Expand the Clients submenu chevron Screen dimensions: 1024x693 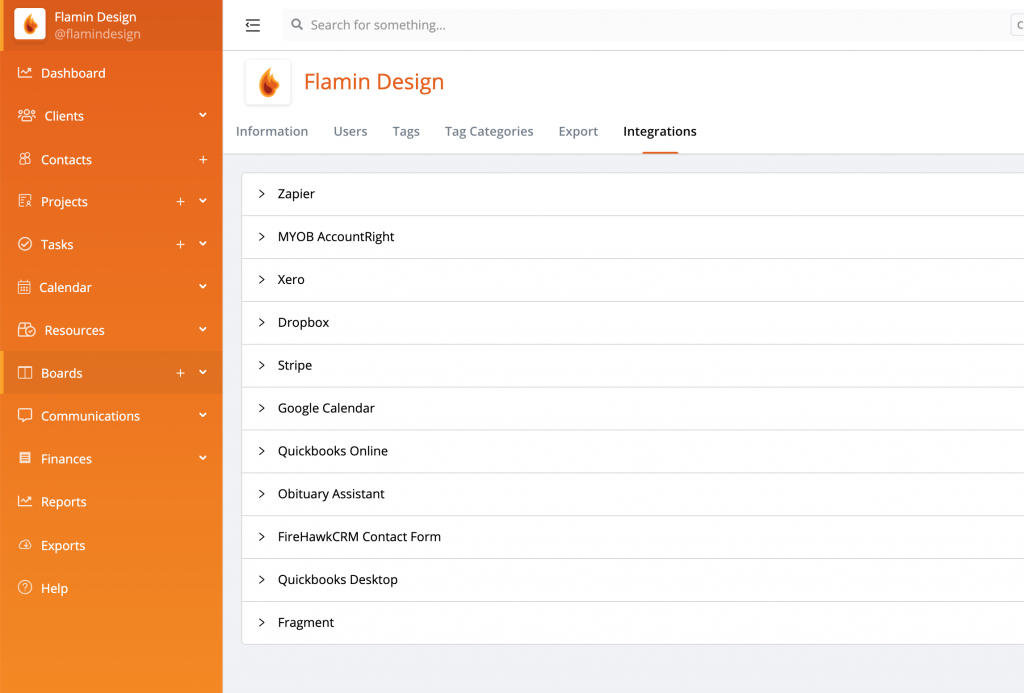(203, 116)
